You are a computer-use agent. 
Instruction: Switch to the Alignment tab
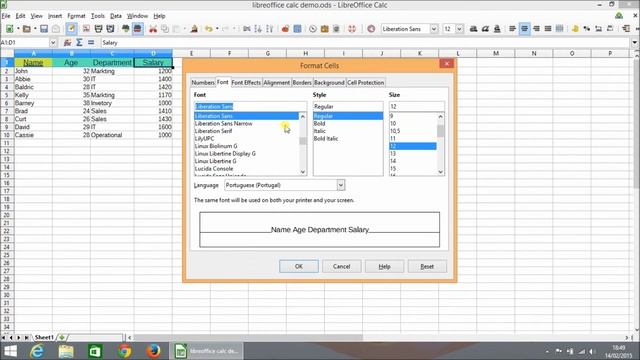(x=276, y=82)
